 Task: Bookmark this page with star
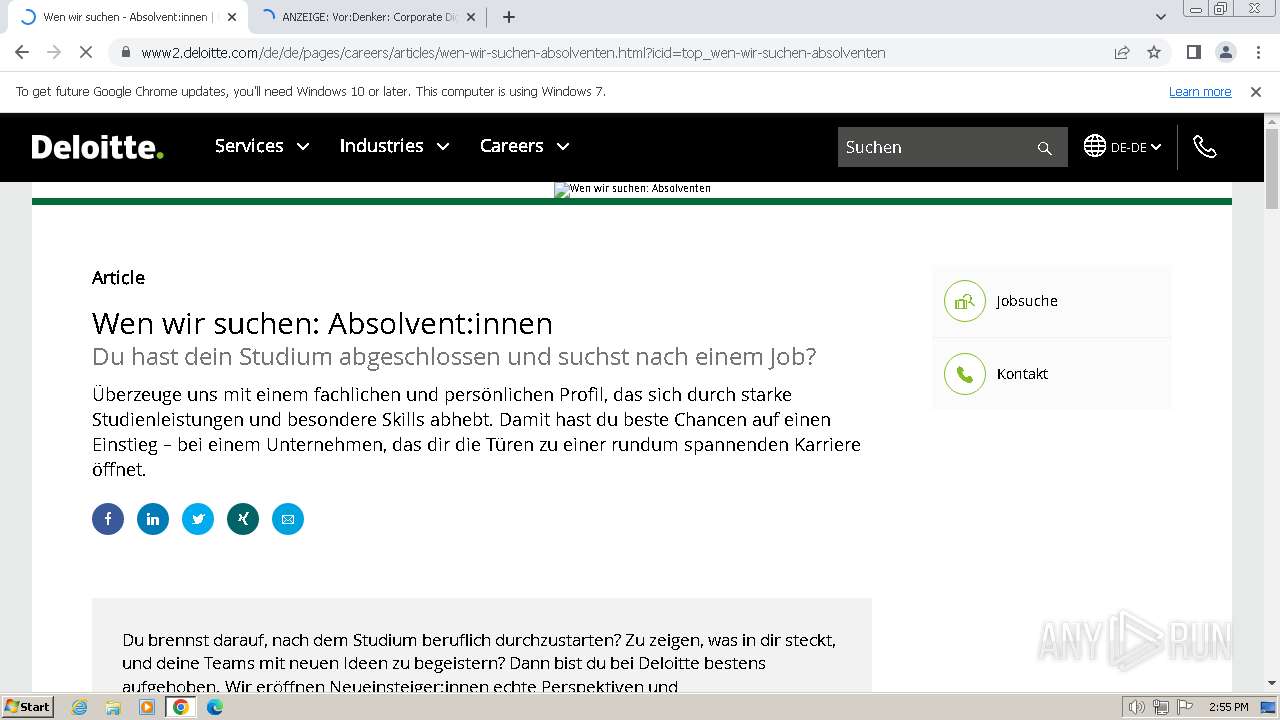click(x=1154, y=52)
